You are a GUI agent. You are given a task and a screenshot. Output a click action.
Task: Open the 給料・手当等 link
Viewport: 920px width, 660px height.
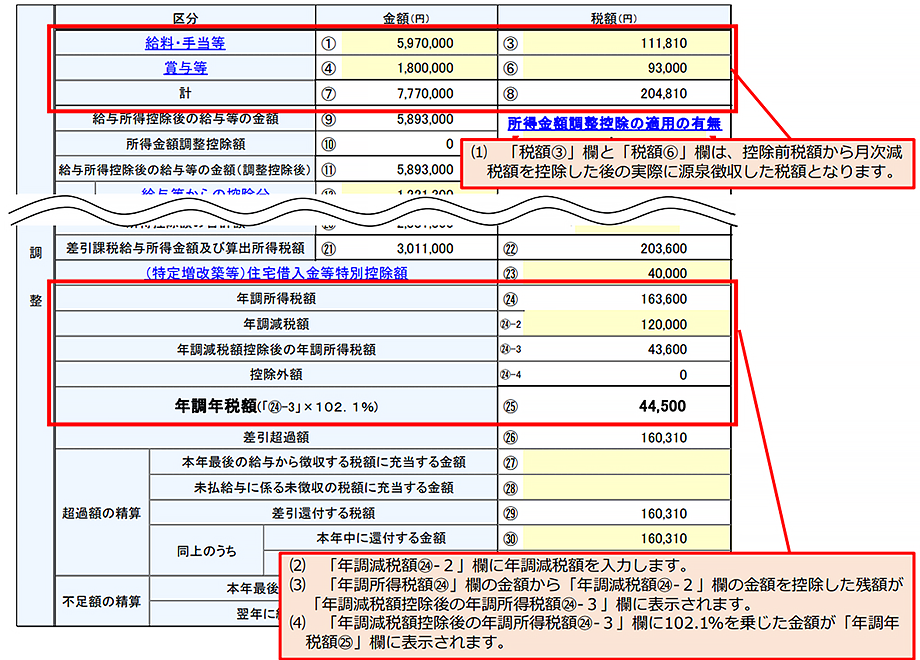pyautogui.click(x=185, y=44)
